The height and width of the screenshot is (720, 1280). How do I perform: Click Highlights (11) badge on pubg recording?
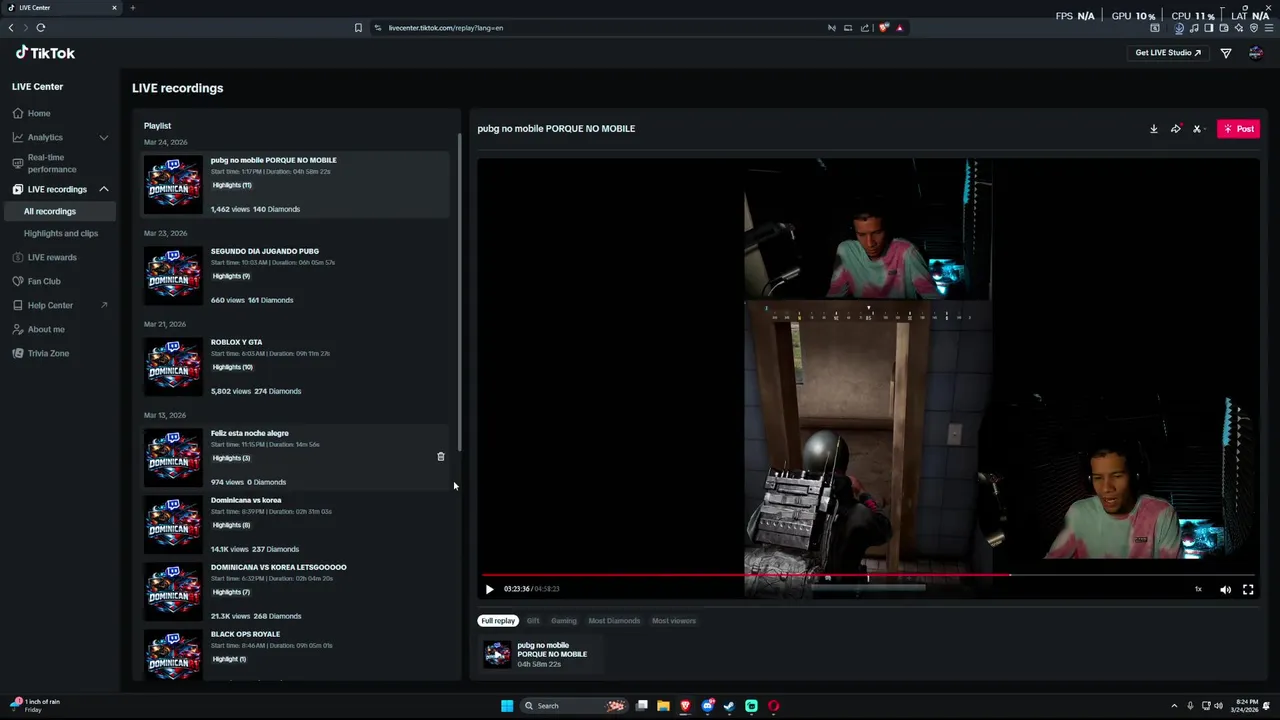tap(232, 185)
